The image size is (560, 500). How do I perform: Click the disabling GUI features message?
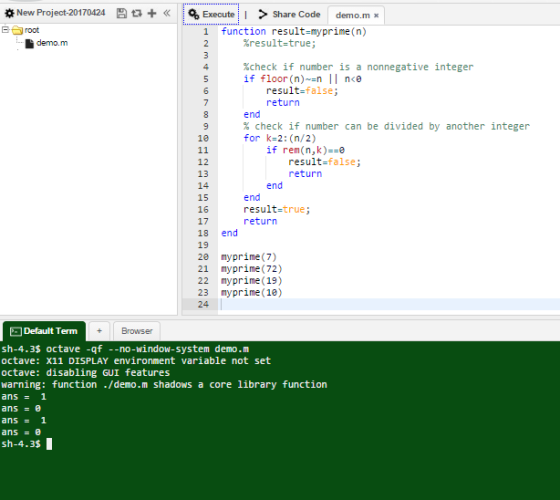85,372
